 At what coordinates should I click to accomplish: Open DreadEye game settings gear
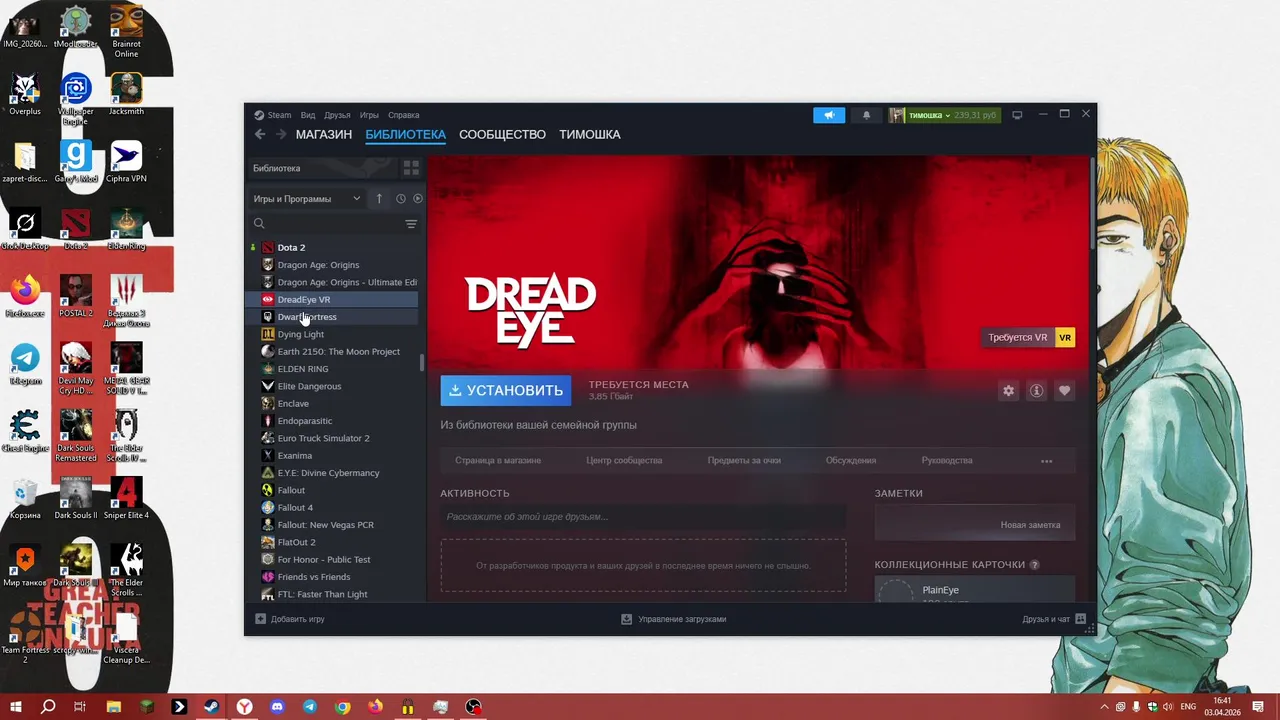pos(1008,391)
